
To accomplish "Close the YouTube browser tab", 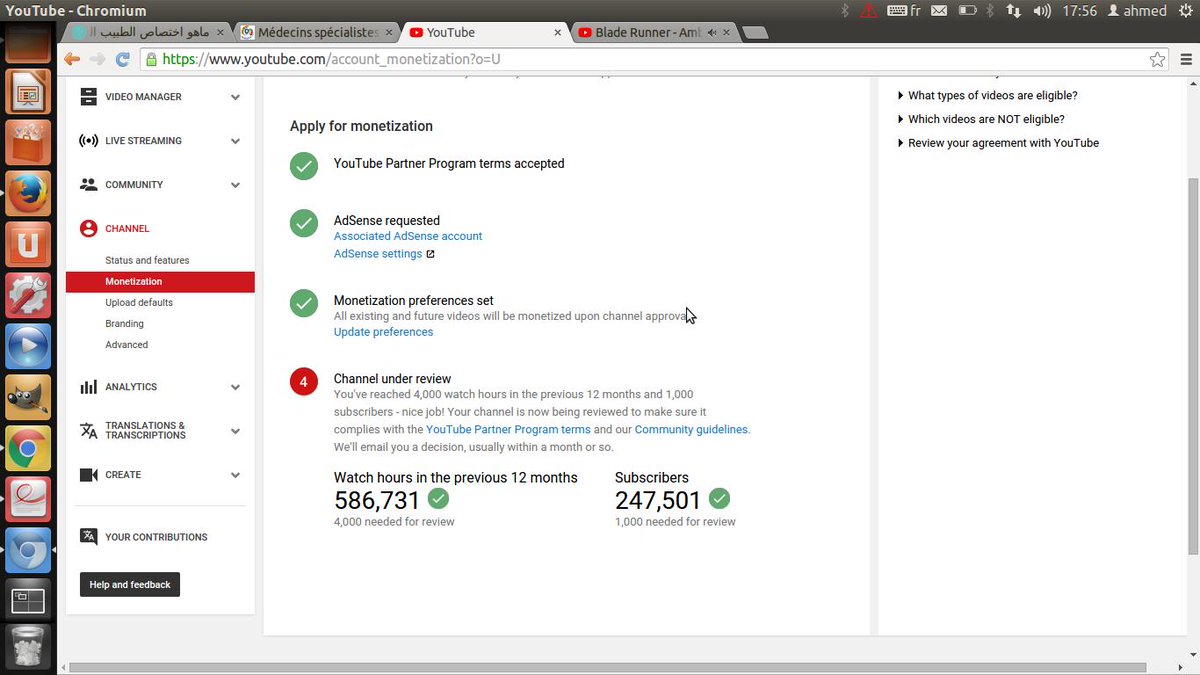I will (558, 33).
